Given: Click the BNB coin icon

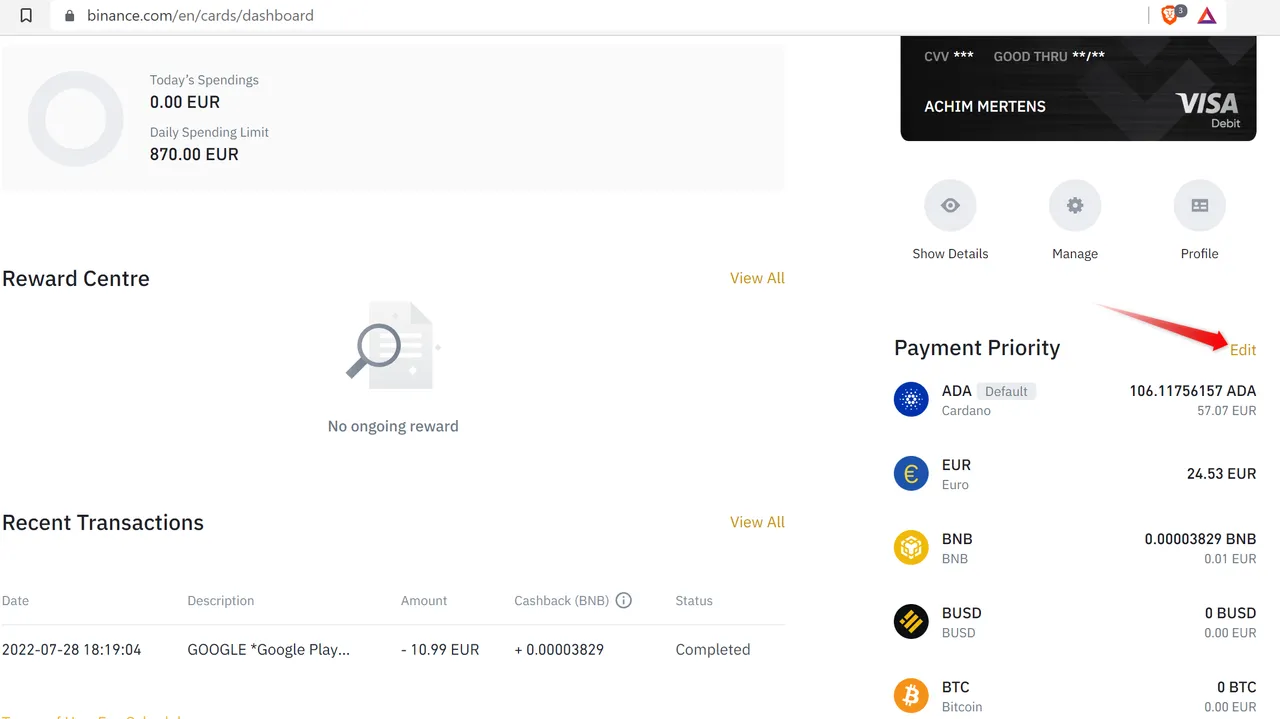Looking at the screenshot, I should coord(911,547).
